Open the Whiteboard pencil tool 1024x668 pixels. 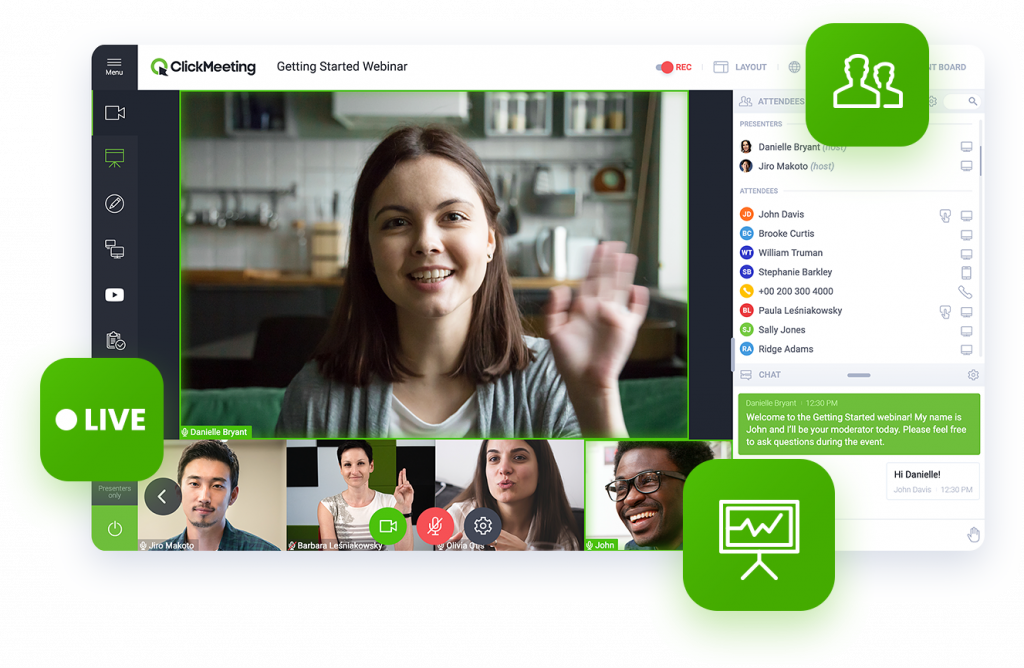pyautogui.click(x=115, y=204)
